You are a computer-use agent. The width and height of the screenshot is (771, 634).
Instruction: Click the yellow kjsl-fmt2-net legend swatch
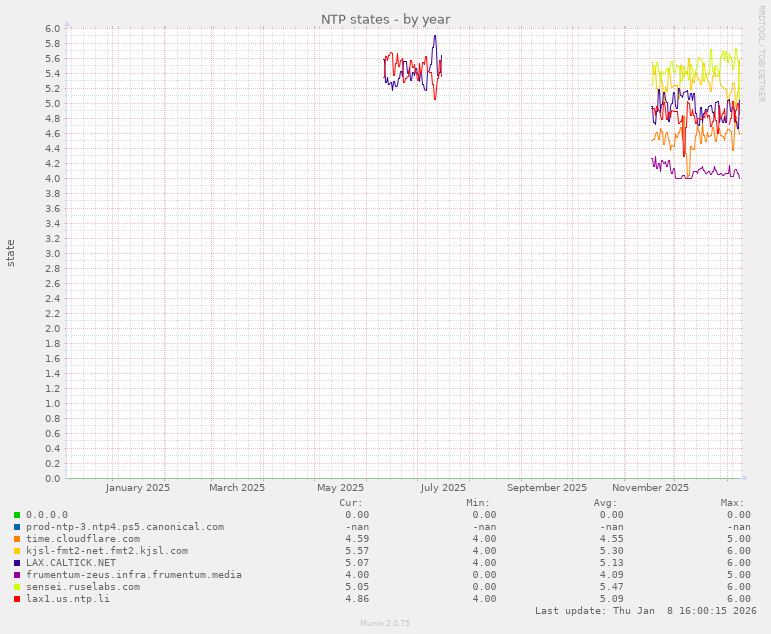point(17,551)
